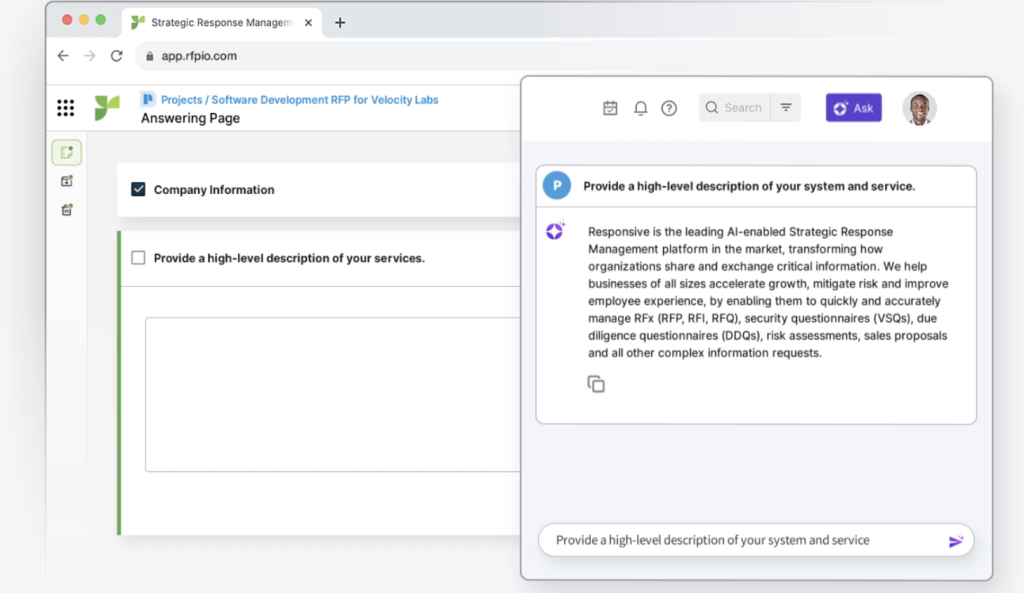Send the prompt with the arrow icon
Viewport: 1024px width, 593px height.
point(955,541)
